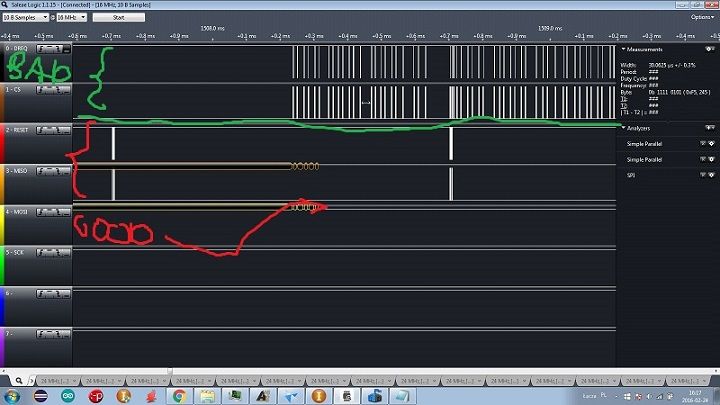Open the sample rate MHz dropdown
The image size is (720, 405).
pyautogui.click(x=72, y=17)
